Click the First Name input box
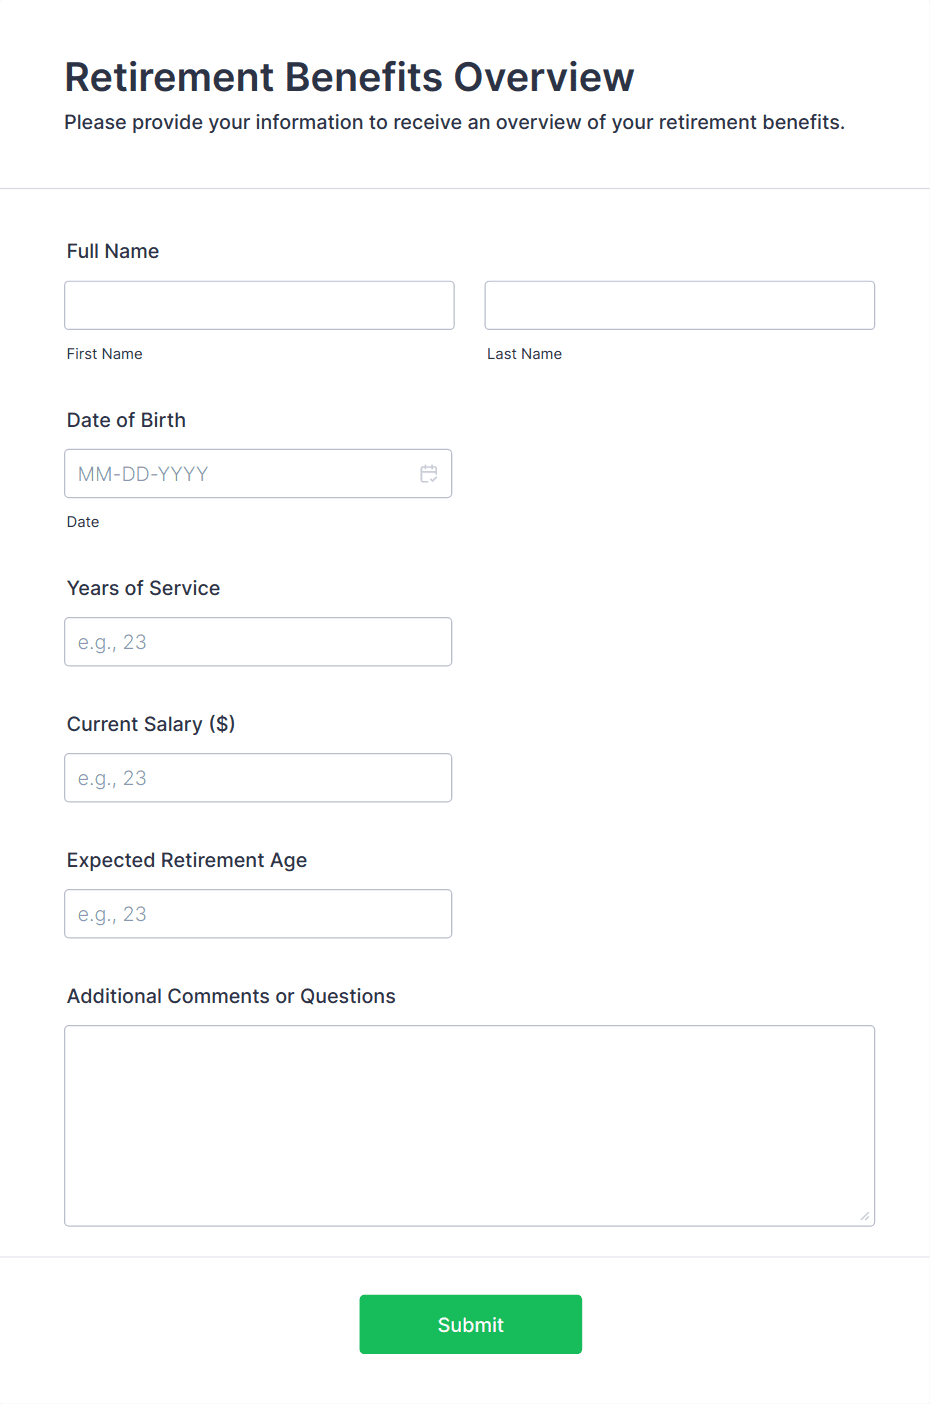The height and width of the screenshot is (1404, 930). 259,306
